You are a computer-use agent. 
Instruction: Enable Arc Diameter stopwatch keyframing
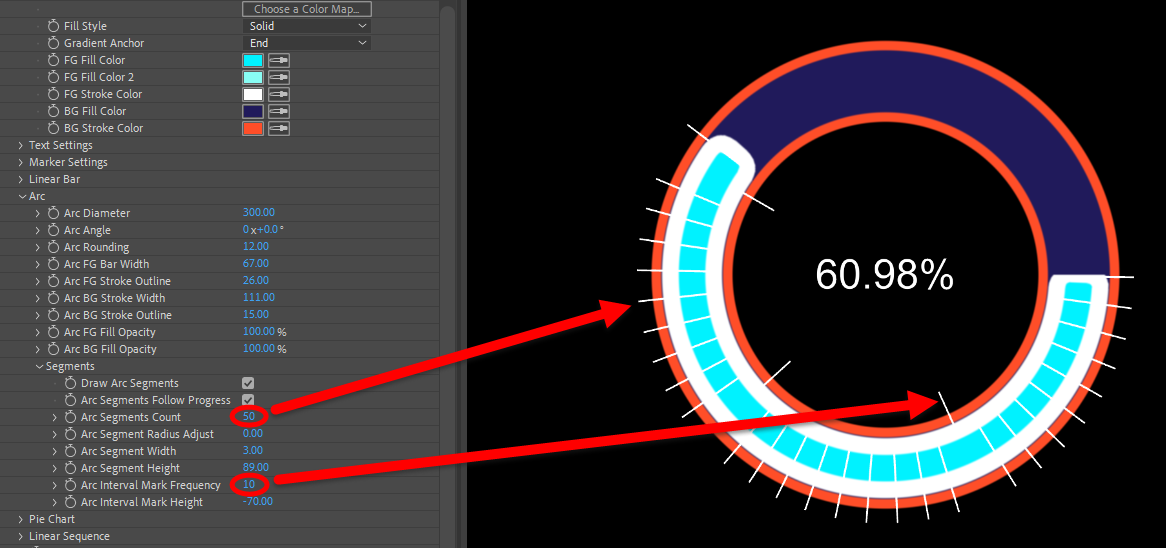coord(54,213)
